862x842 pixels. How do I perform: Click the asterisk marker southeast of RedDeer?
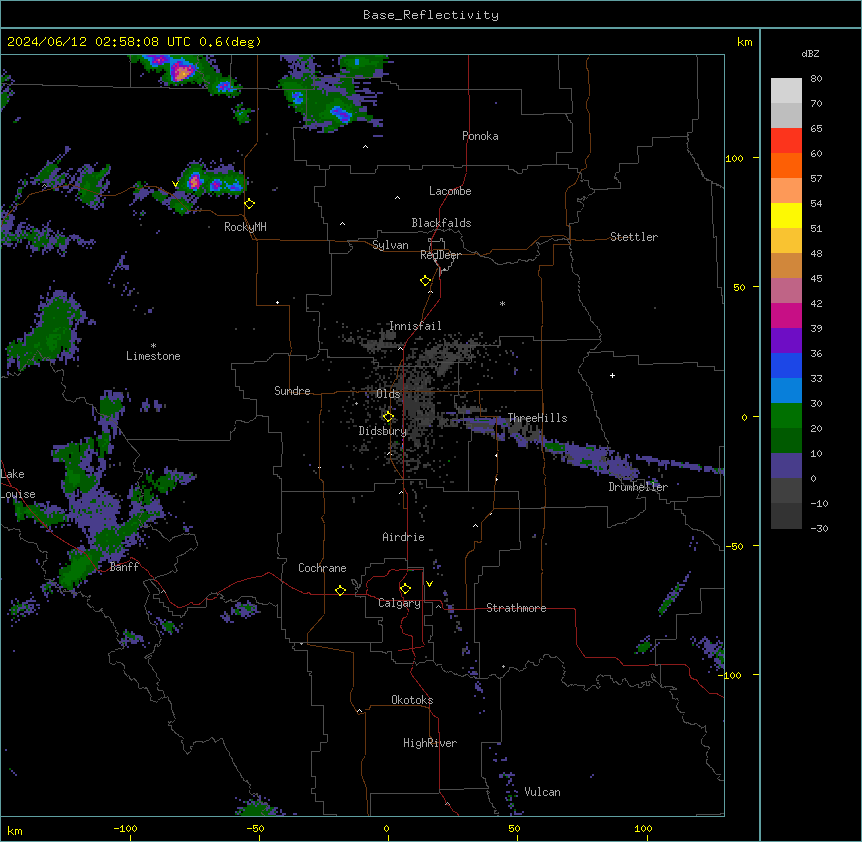(x=502, y=303)
